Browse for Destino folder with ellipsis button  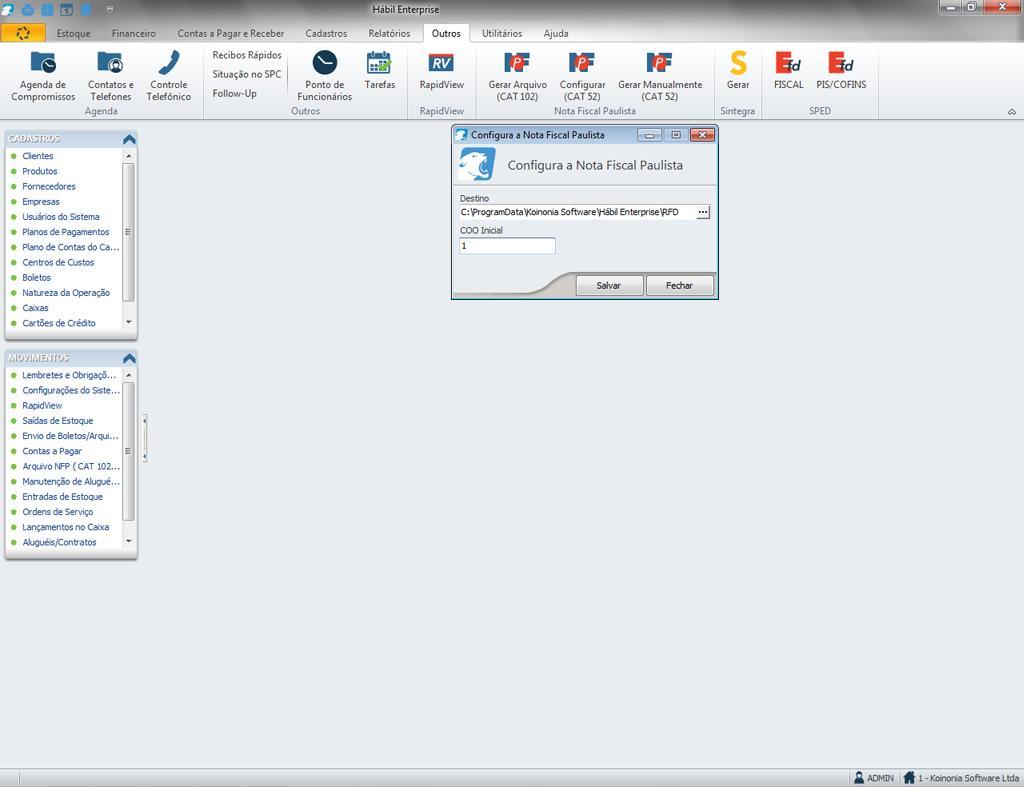click(703, 212)
